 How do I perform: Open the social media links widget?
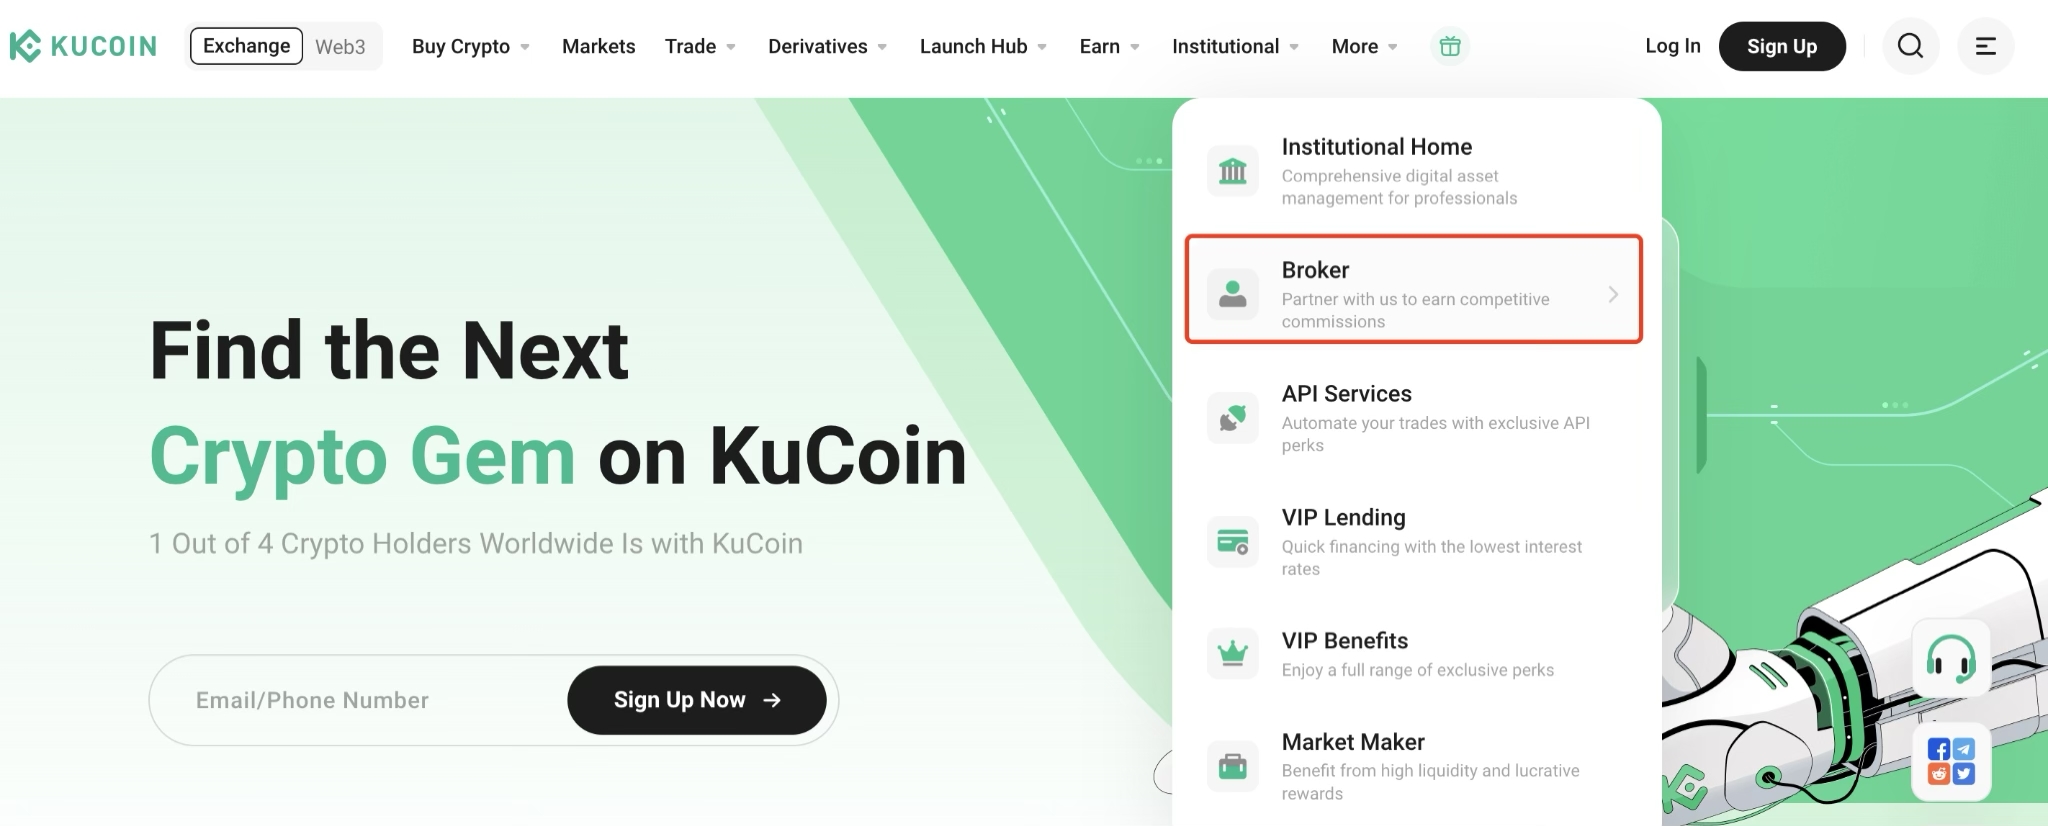tap(1950, 761)
